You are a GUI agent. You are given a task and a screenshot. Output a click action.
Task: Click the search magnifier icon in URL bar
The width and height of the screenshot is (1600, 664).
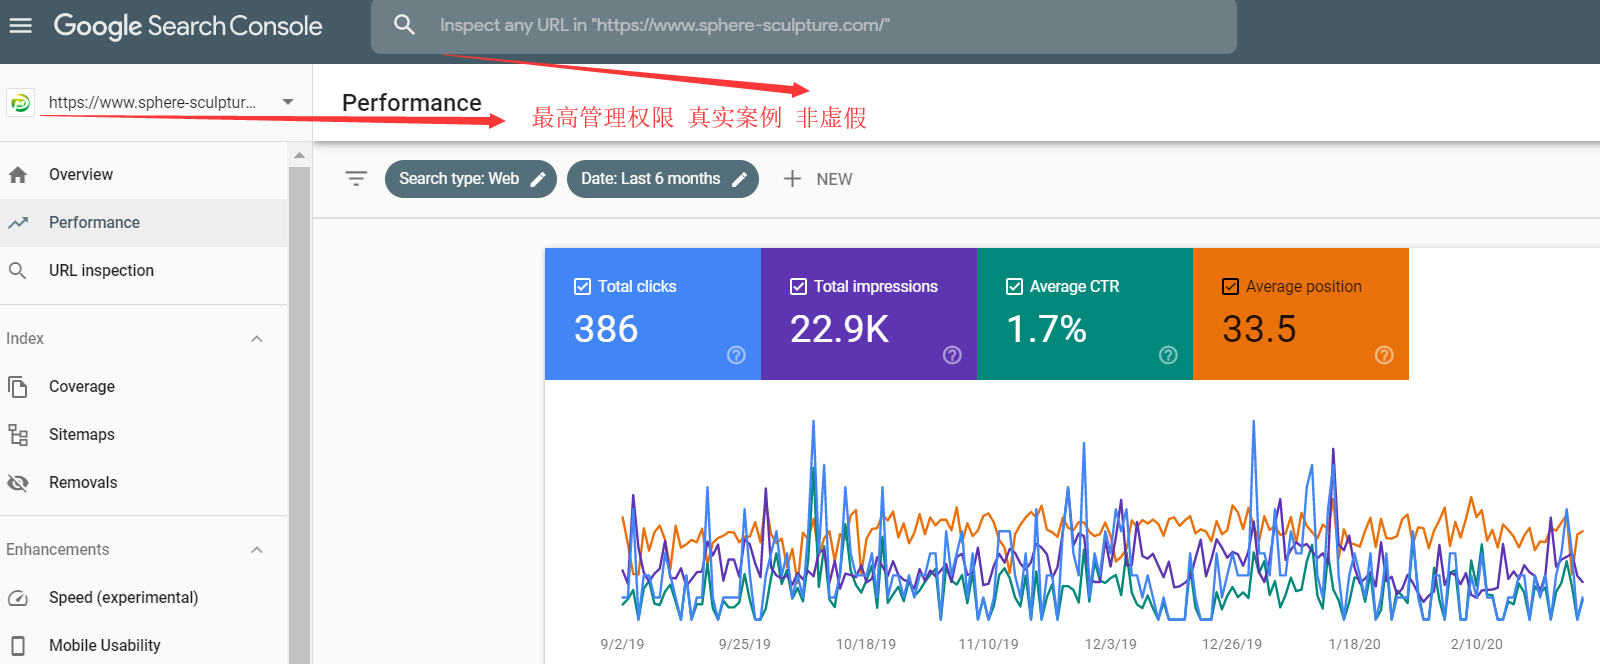(x=404, y=25)
